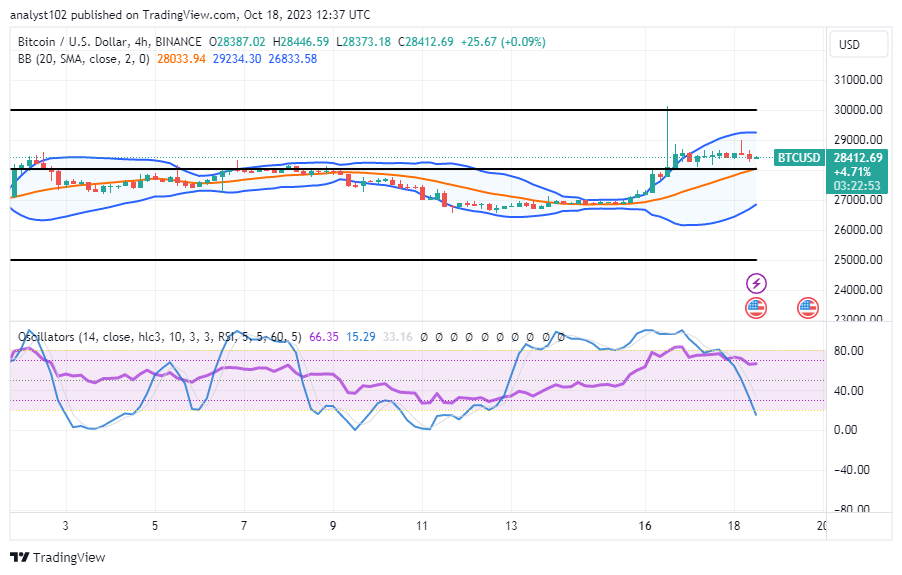
Task: Click the Oscillators indicator legend
Action: coord(159,337)
